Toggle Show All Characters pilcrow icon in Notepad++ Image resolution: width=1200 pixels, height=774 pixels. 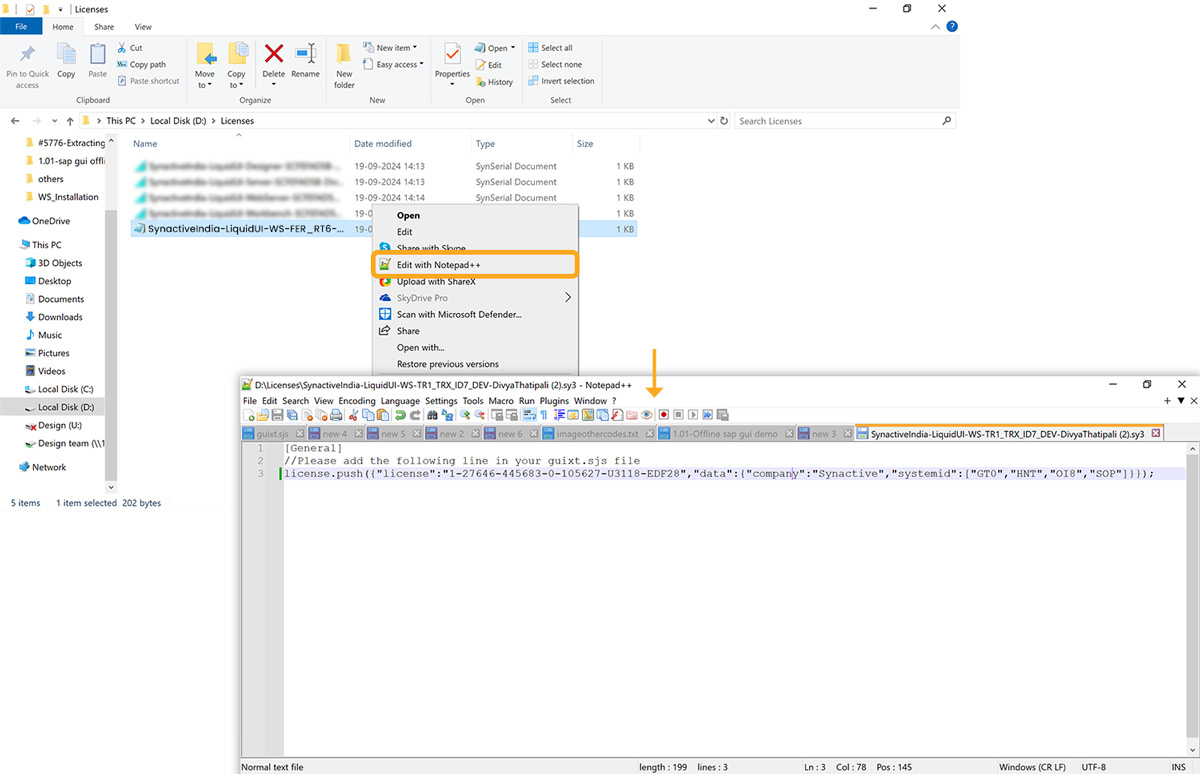click(x=544, y=415)
